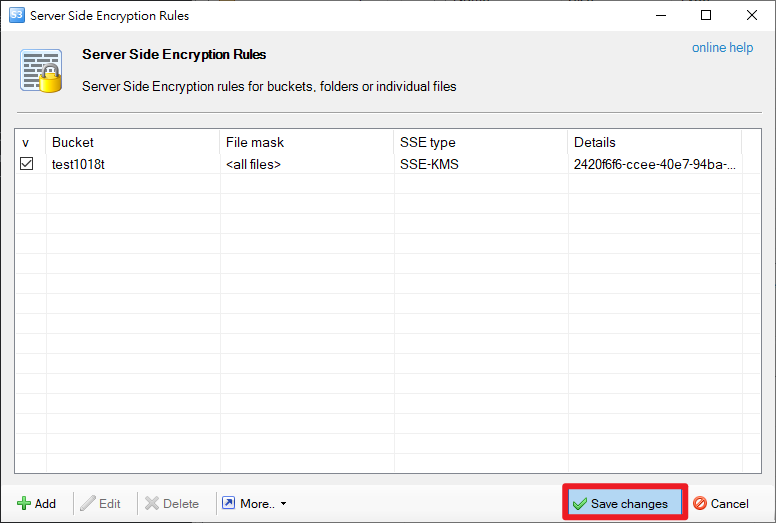Screen dimensions: 776x523
Task: Click the red Cancel icon
Action: [700, 504]
